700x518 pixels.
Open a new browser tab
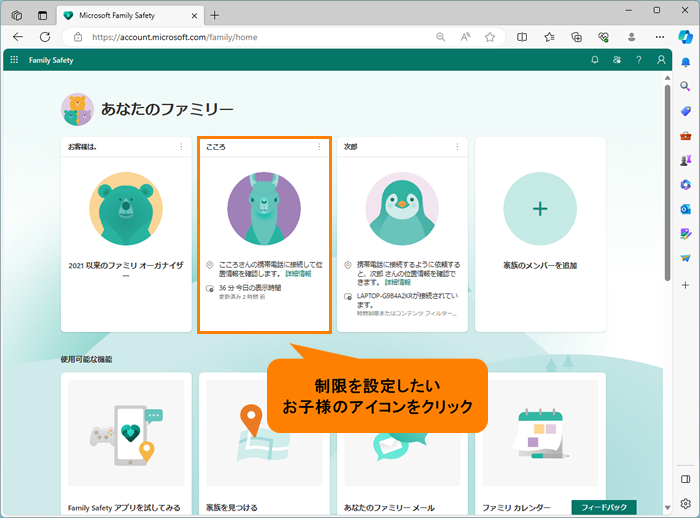[215, 16]
